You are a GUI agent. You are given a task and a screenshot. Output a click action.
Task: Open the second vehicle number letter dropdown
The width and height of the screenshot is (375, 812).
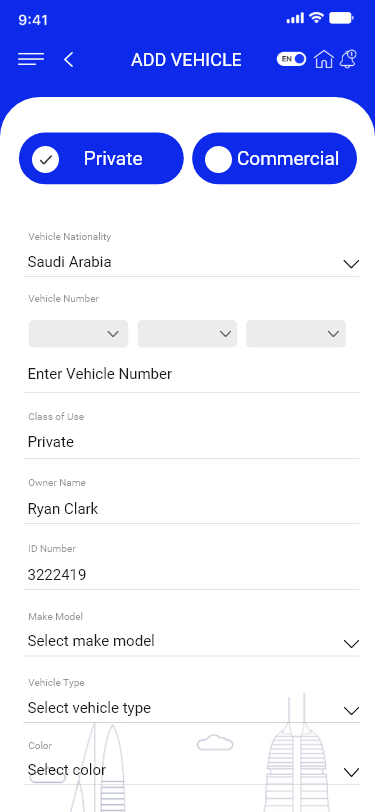(x=187, y=334)
